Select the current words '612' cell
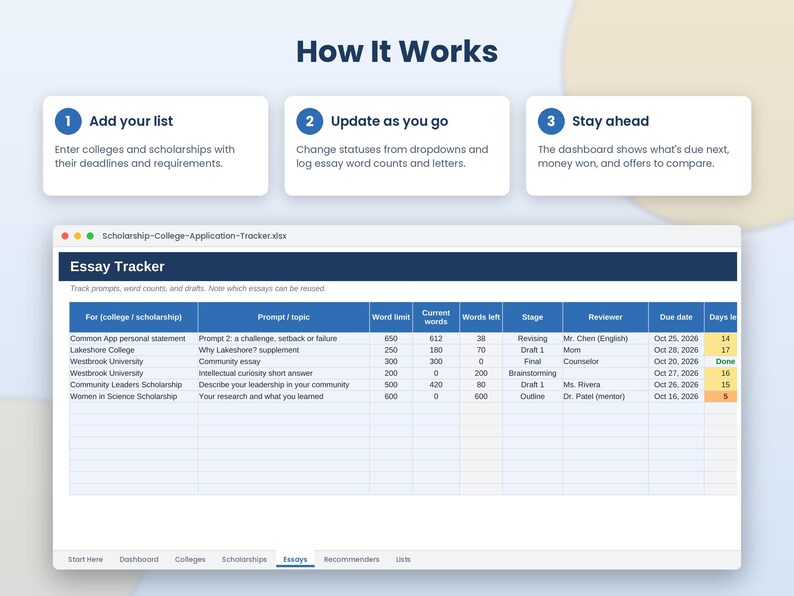 pyautogui.click(x=436, y=338)
